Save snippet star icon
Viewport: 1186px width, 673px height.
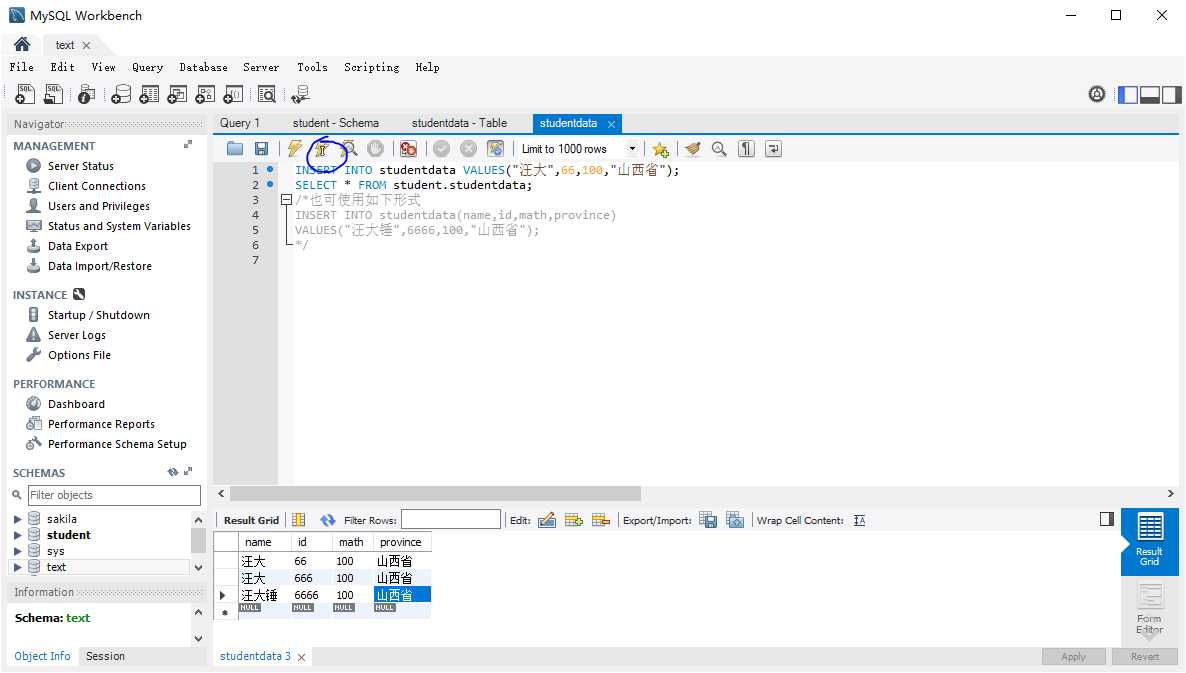660,149
